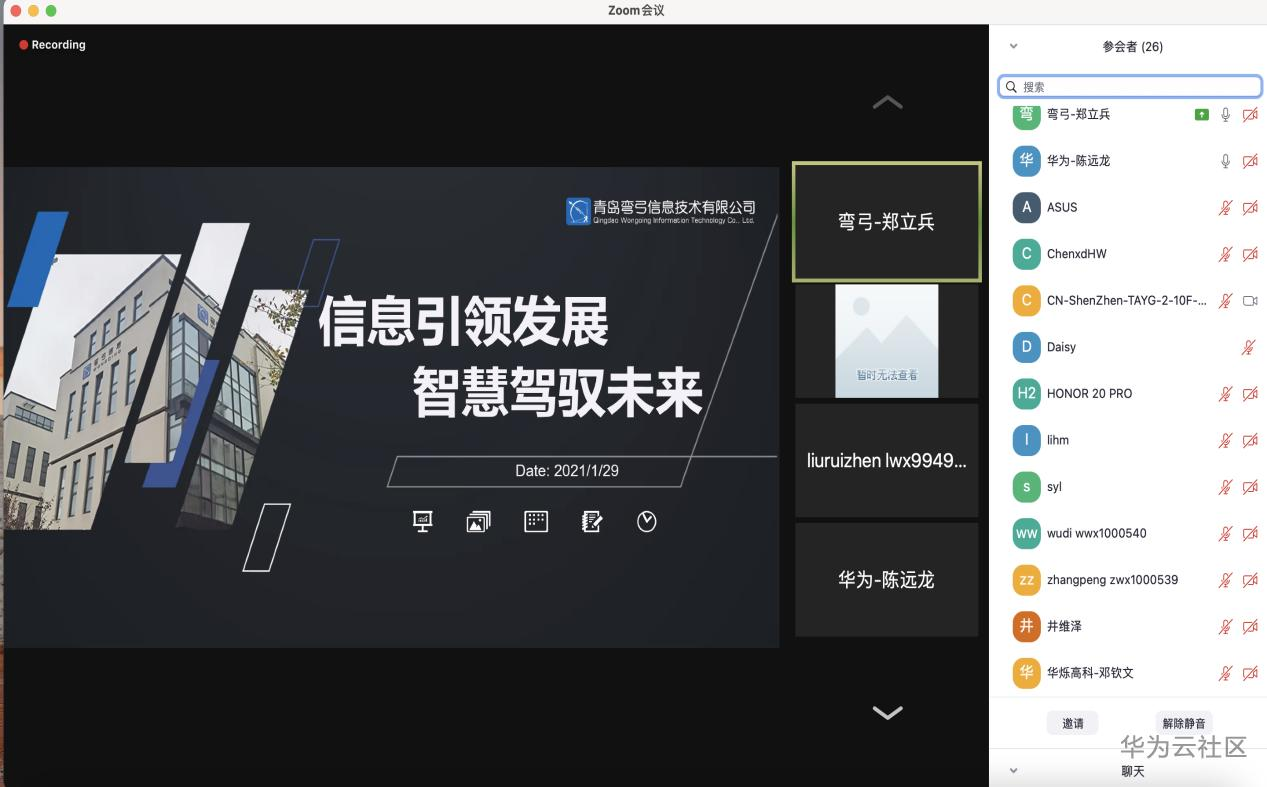This screenshot has width=1267, height=787.
Task: Click muted mic icon for CN-ShenZhen-TAYG
Action: pos(1225,300)
